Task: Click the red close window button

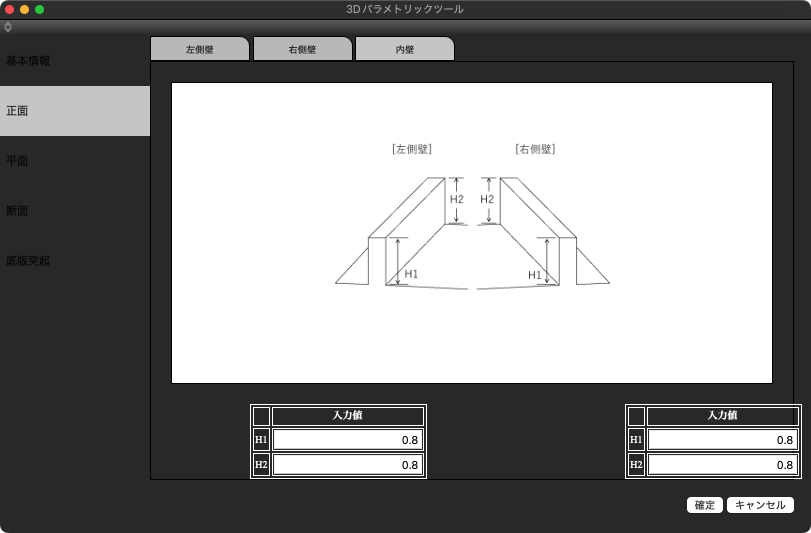Action: [x=9, y=9]
